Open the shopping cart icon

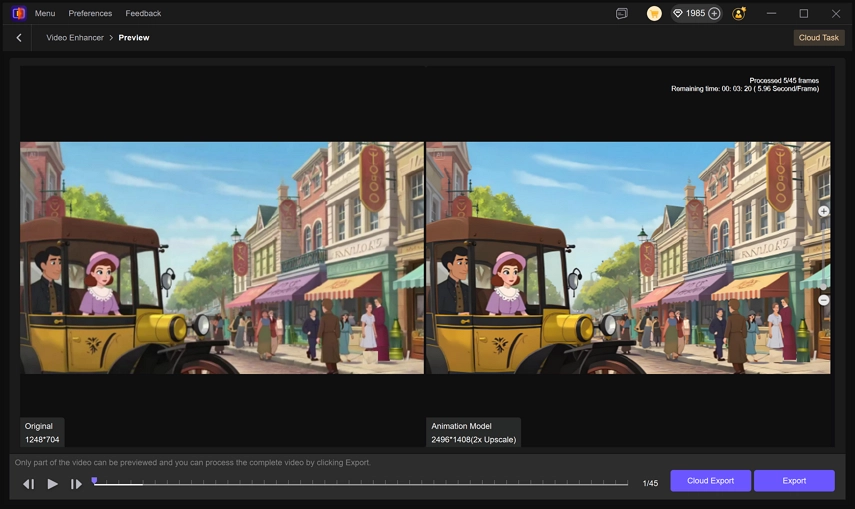(654, 14)
